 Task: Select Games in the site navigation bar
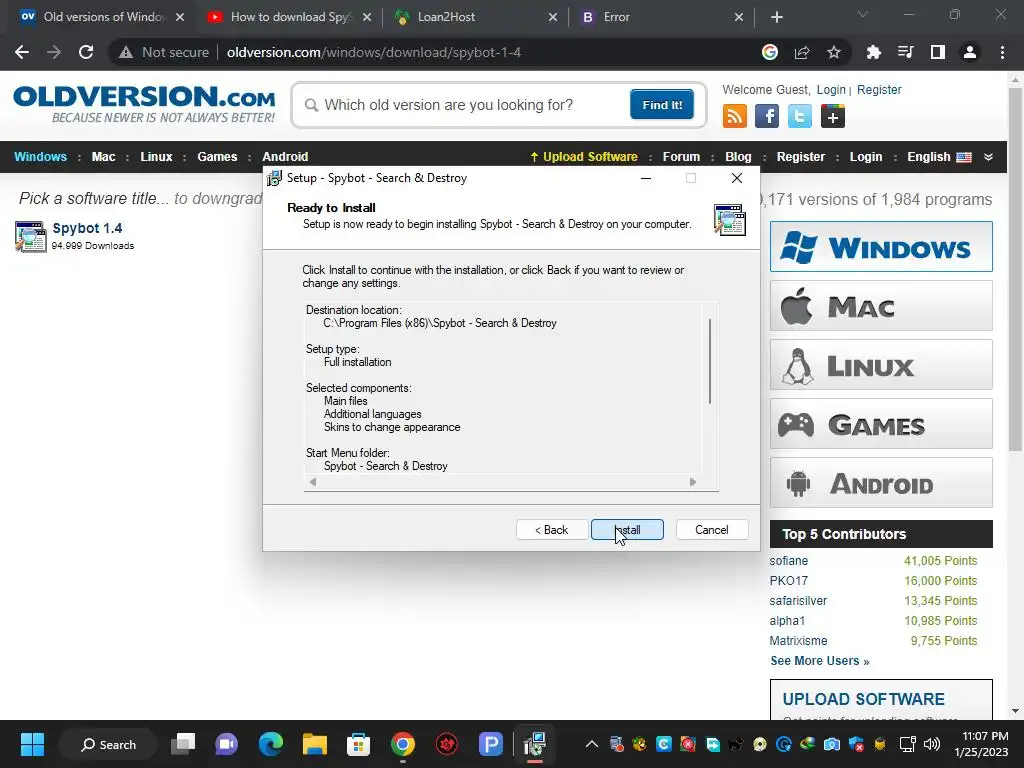coord(217,157)
